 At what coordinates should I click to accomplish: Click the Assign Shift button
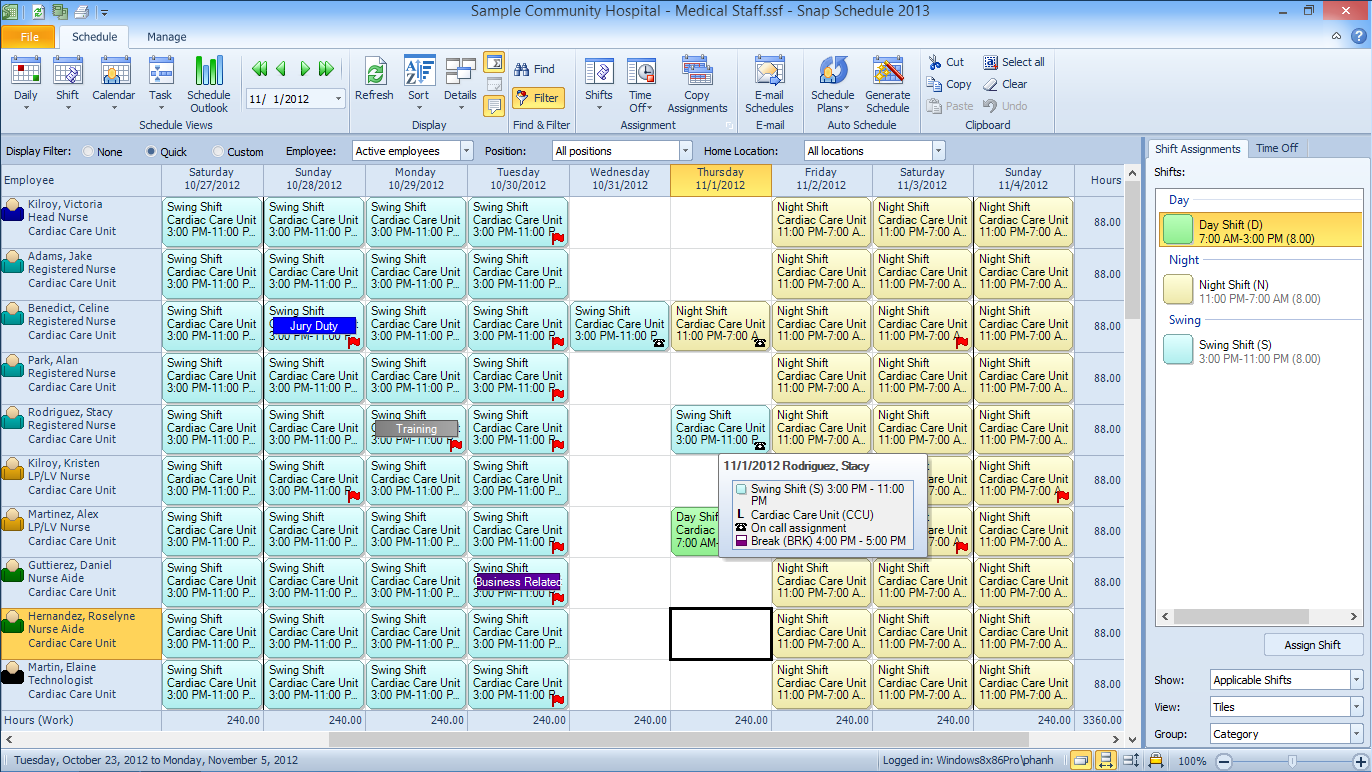click(1313, 645)
